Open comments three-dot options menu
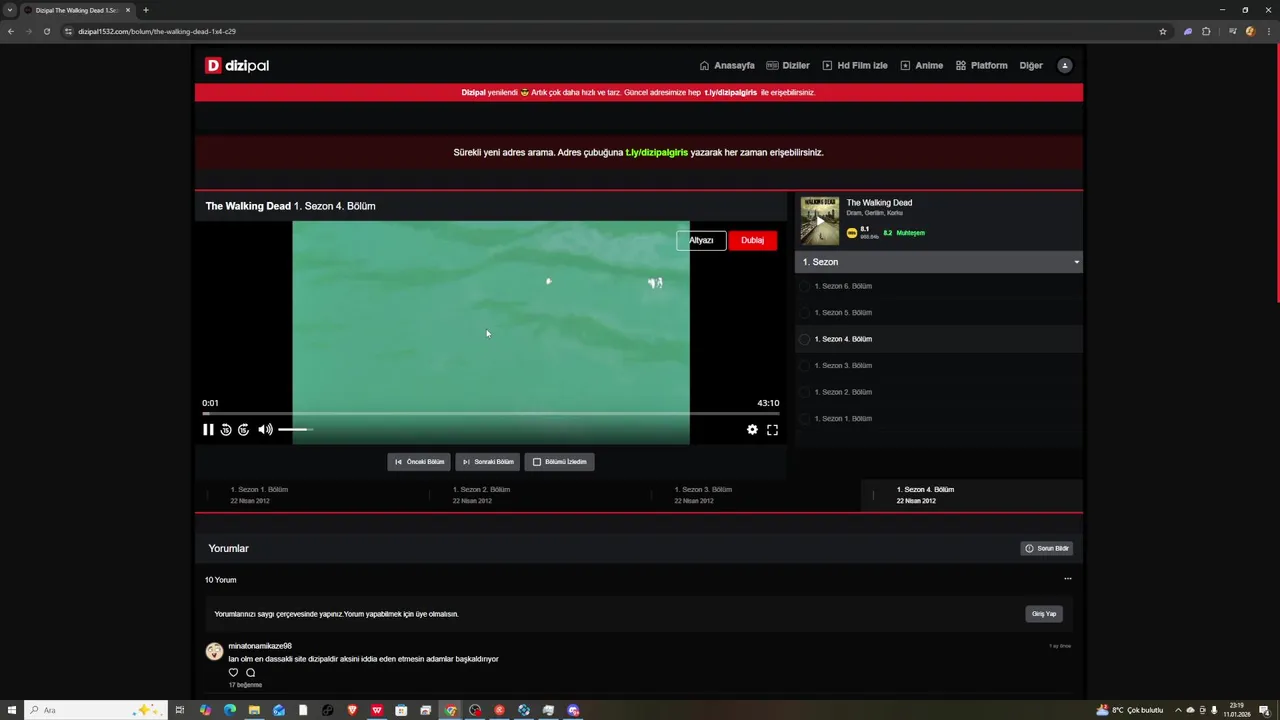 coord(1068,579)
